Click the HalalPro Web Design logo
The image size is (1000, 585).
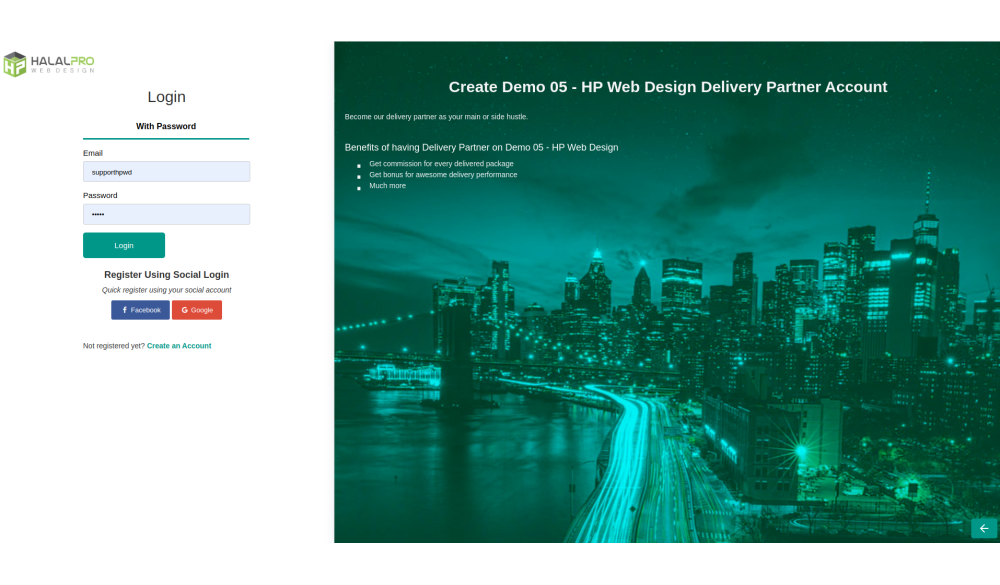click(x=49, y=64)
